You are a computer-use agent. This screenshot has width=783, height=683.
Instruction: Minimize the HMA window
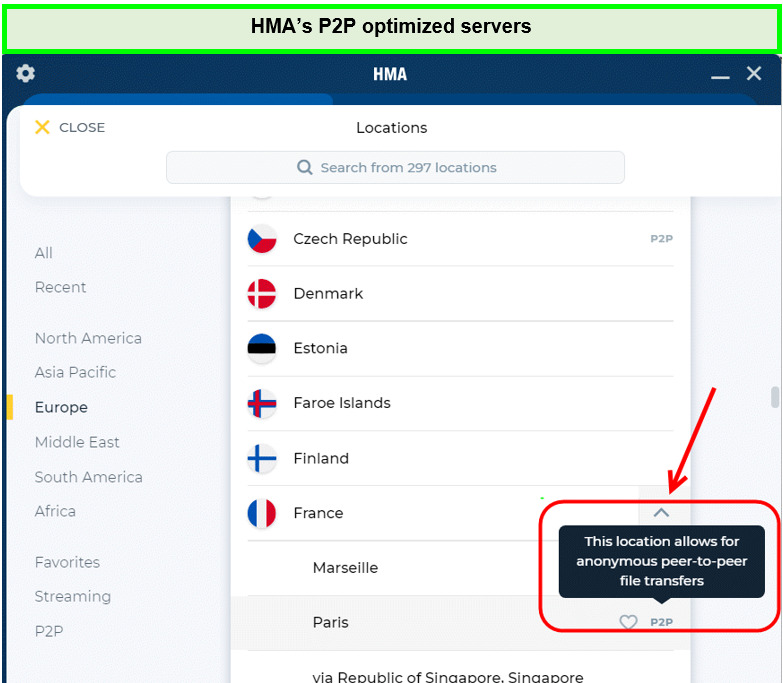coord(720,77)
